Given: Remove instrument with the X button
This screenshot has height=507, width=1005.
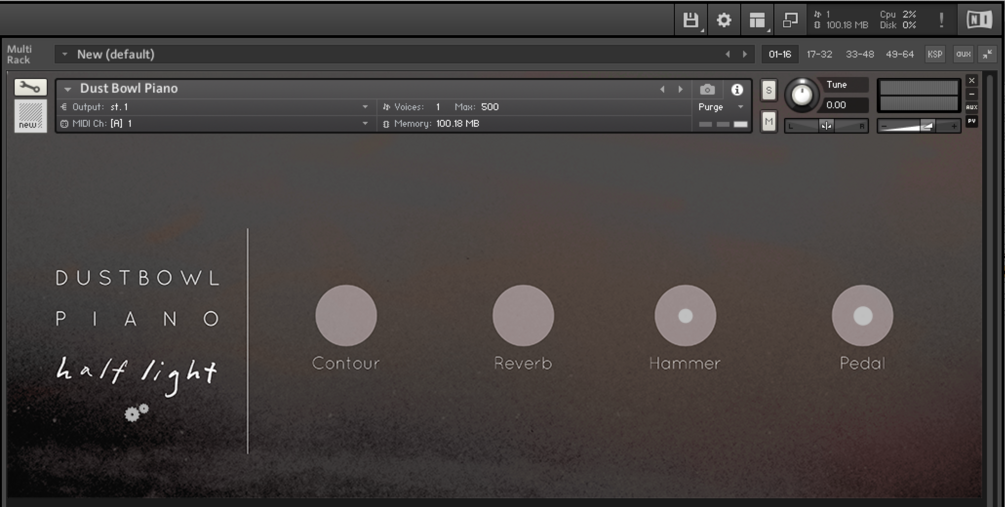Looking at the screenshot, I should (x=972, y=80).
